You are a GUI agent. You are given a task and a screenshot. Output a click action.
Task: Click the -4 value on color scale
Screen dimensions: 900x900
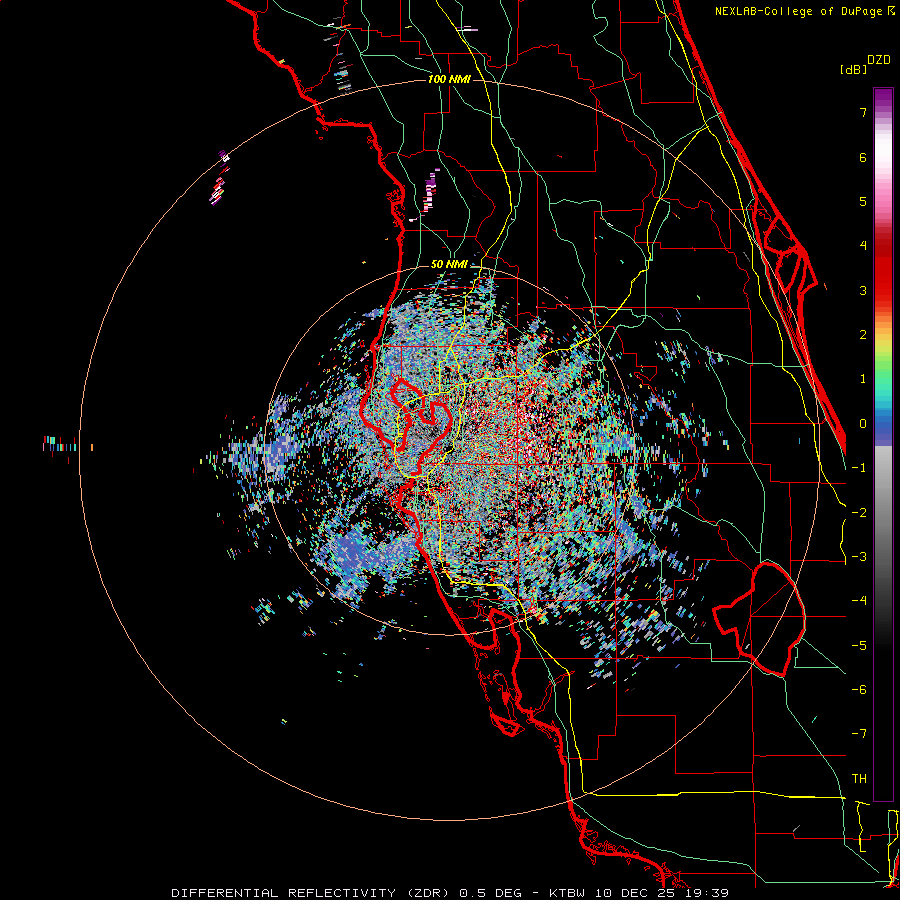859,600
